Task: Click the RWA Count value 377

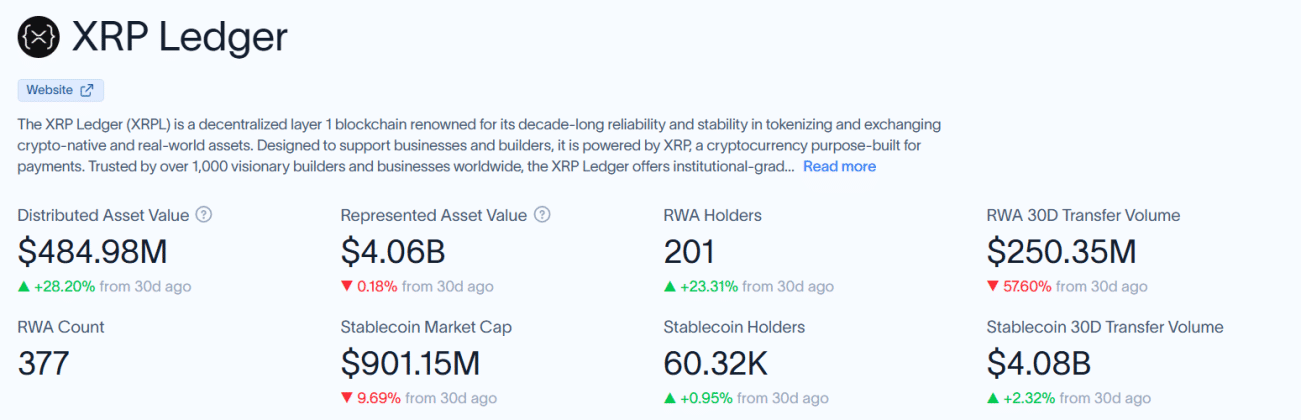Action: [x=43, y=363]
